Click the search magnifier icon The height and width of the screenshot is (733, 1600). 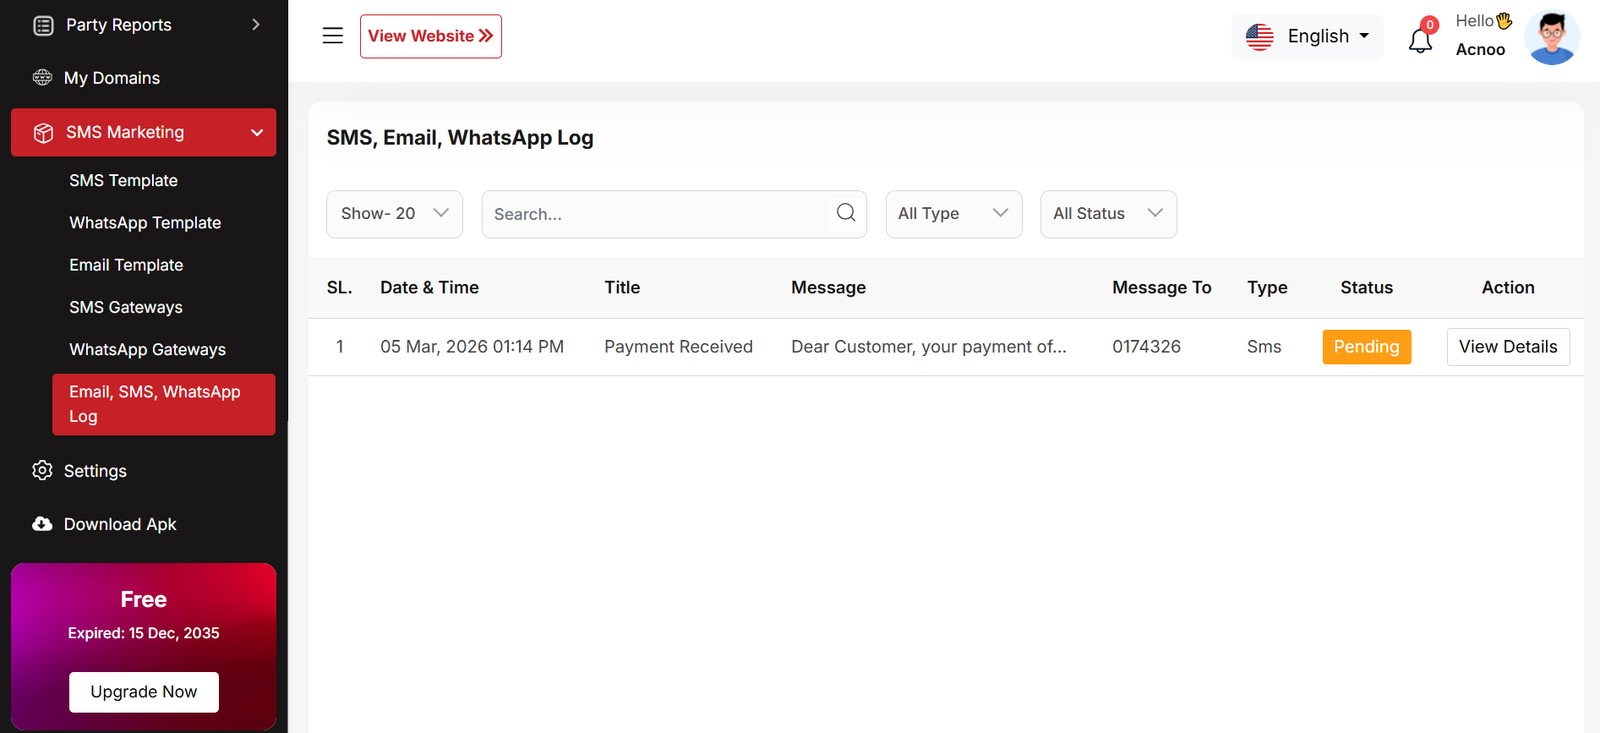(x=846, y=213)
